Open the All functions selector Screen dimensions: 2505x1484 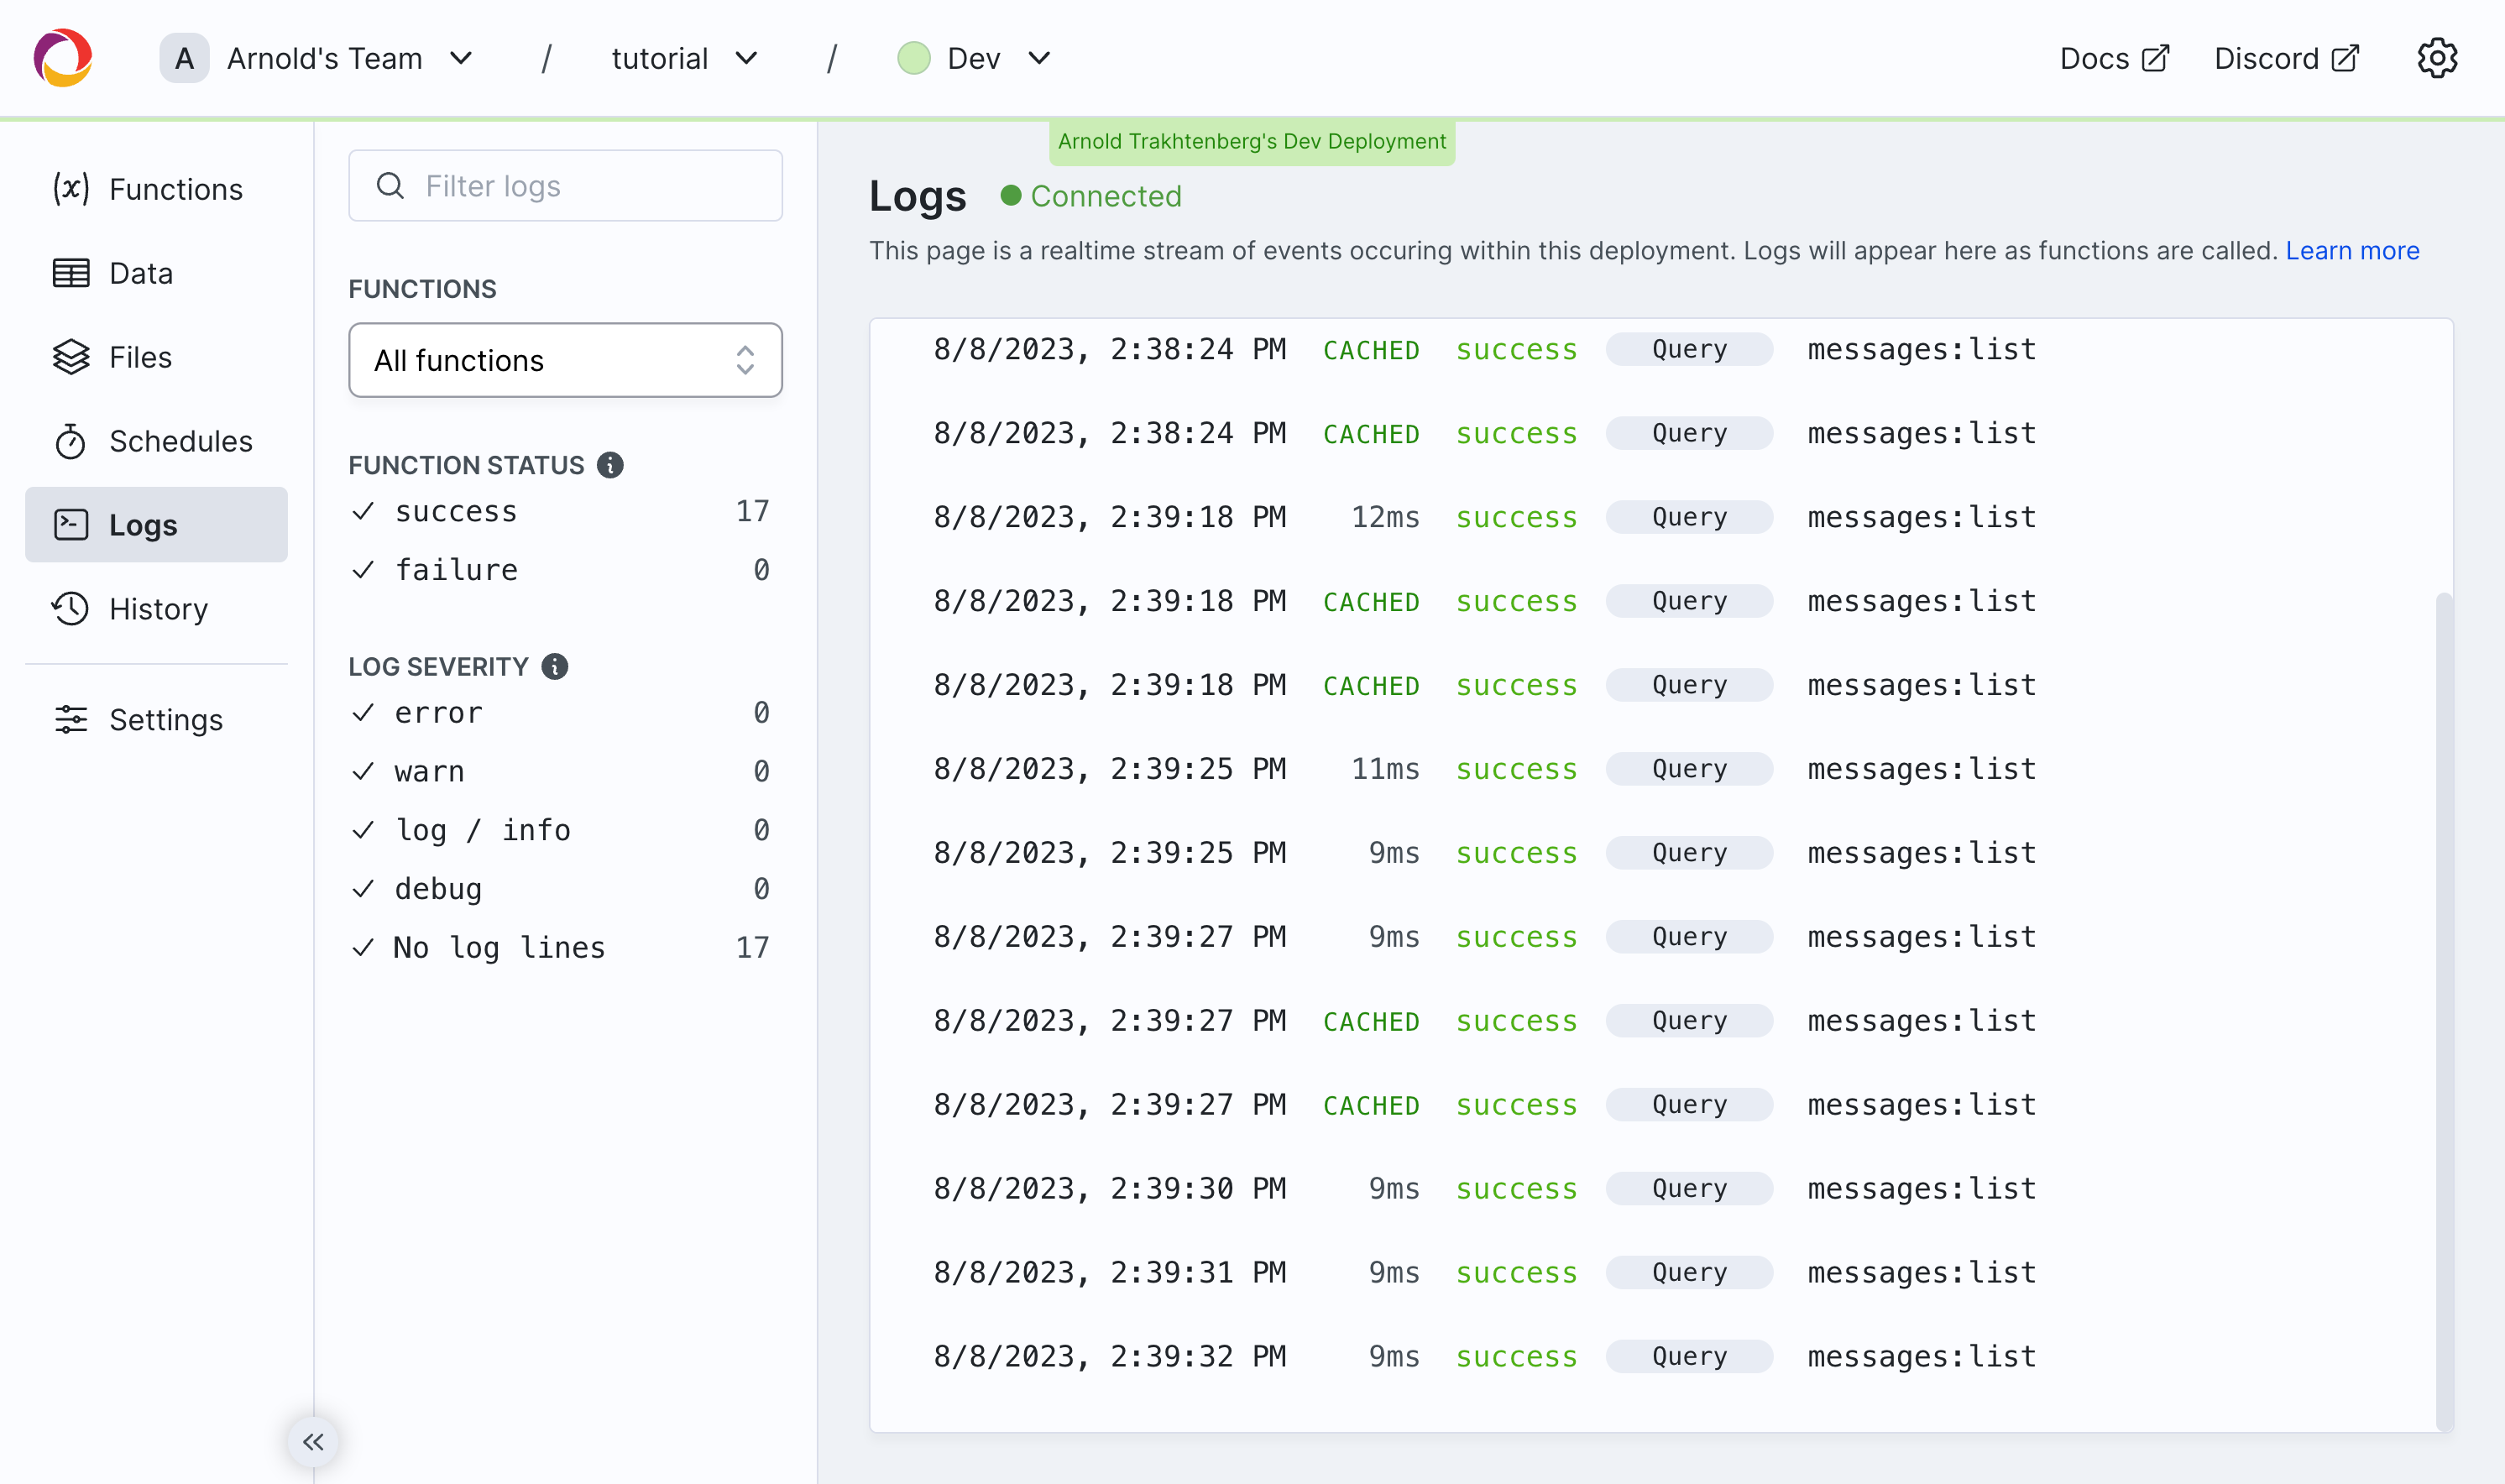565,360
